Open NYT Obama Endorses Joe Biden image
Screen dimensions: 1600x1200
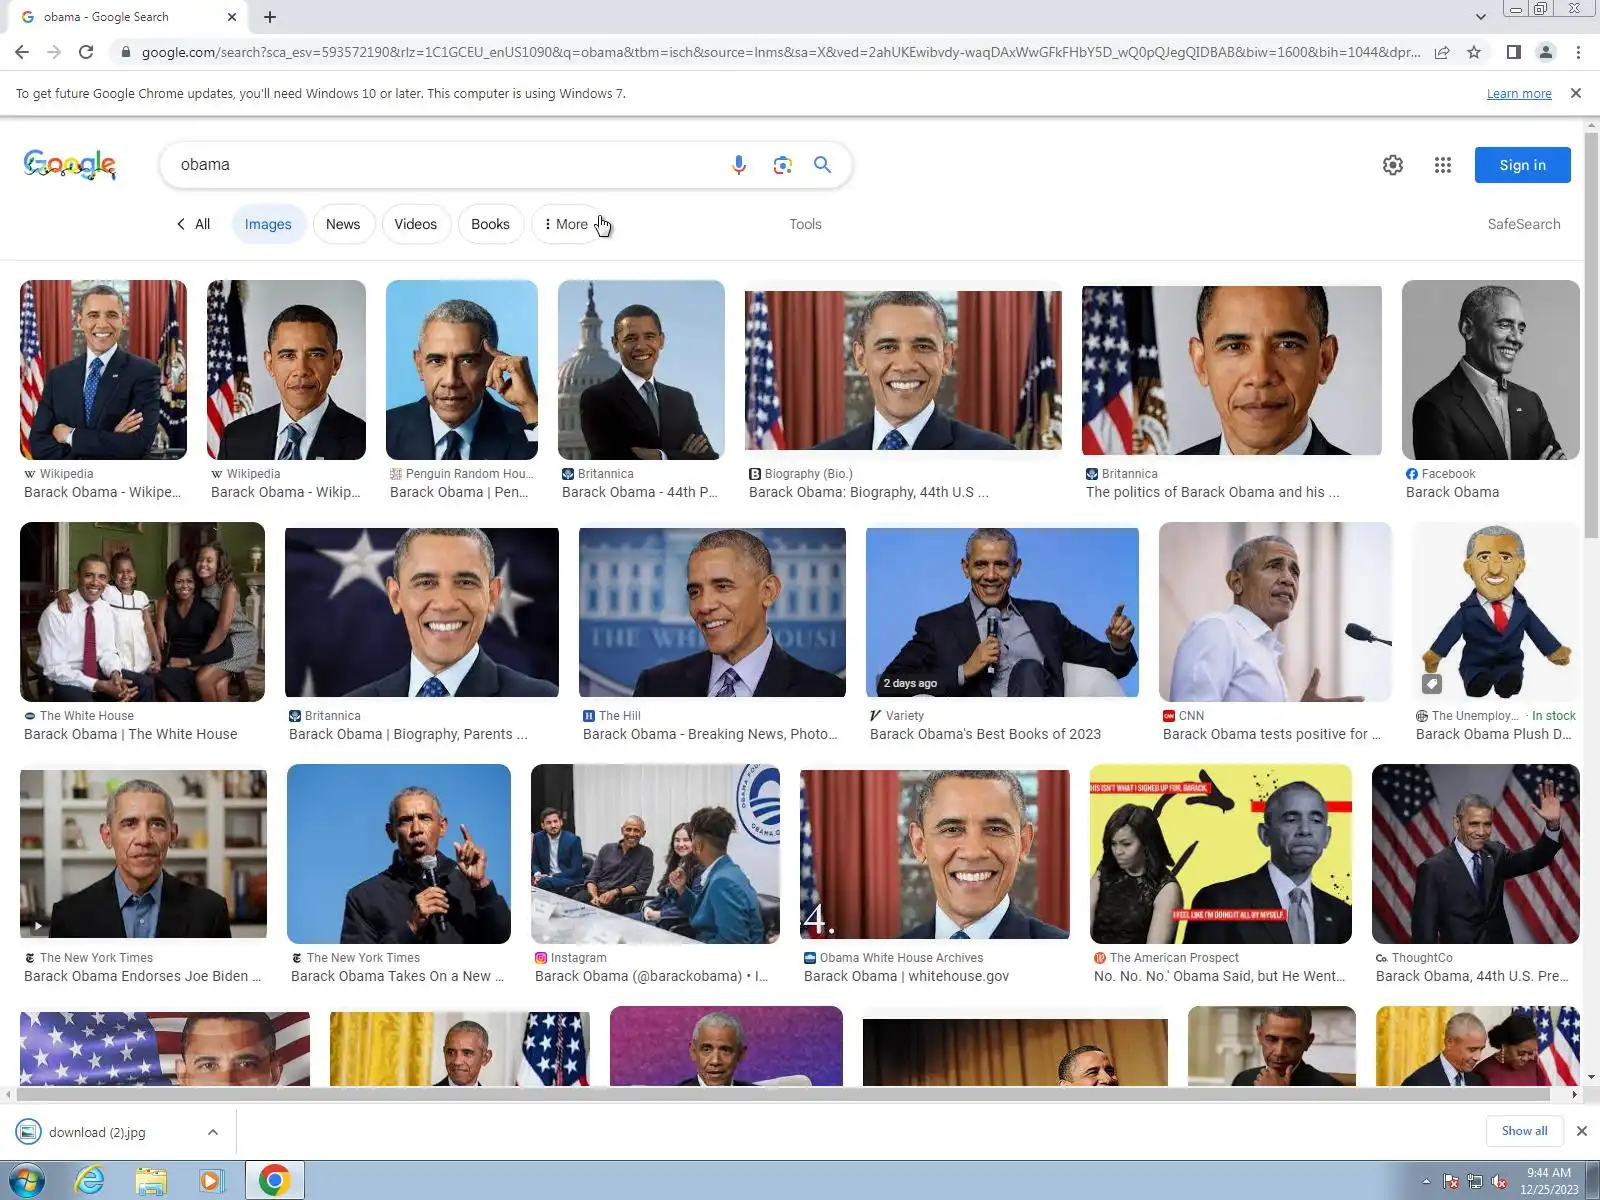pyautogui.click(x=143, y=854)
